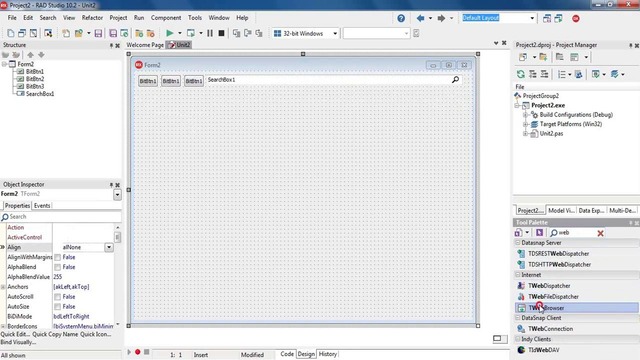This screenshot has height=360, width=640.
Task: Click the Quick Edit link
Action: (15, 334)
